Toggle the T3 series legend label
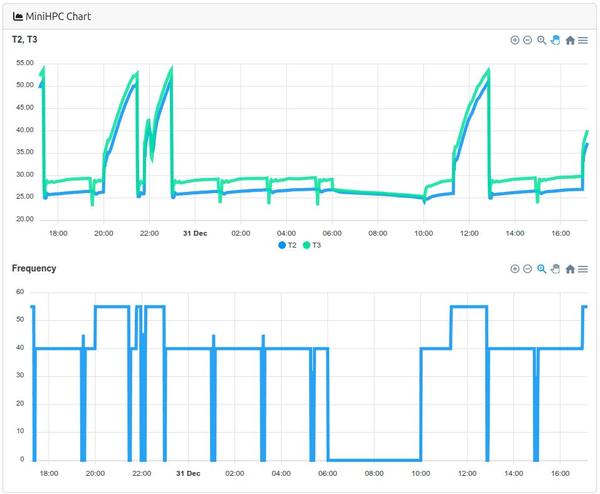This screenshot has width=600, height=494. click(317, 245)
